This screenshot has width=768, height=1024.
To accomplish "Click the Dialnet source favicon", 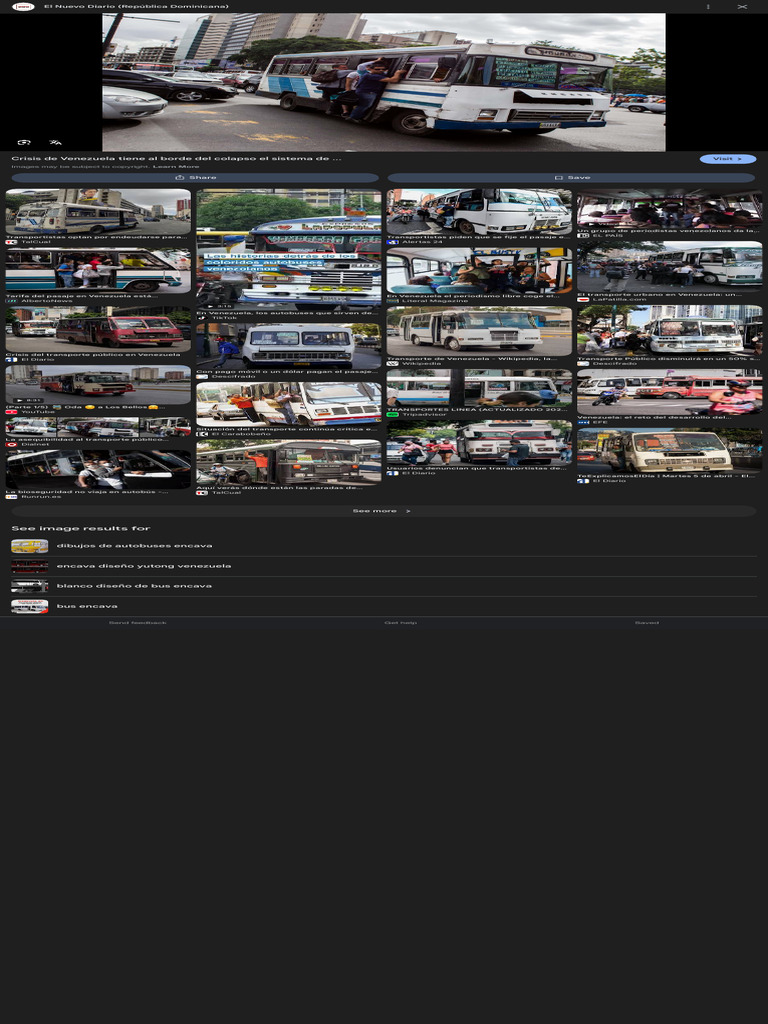I will (x=11, y=445).
